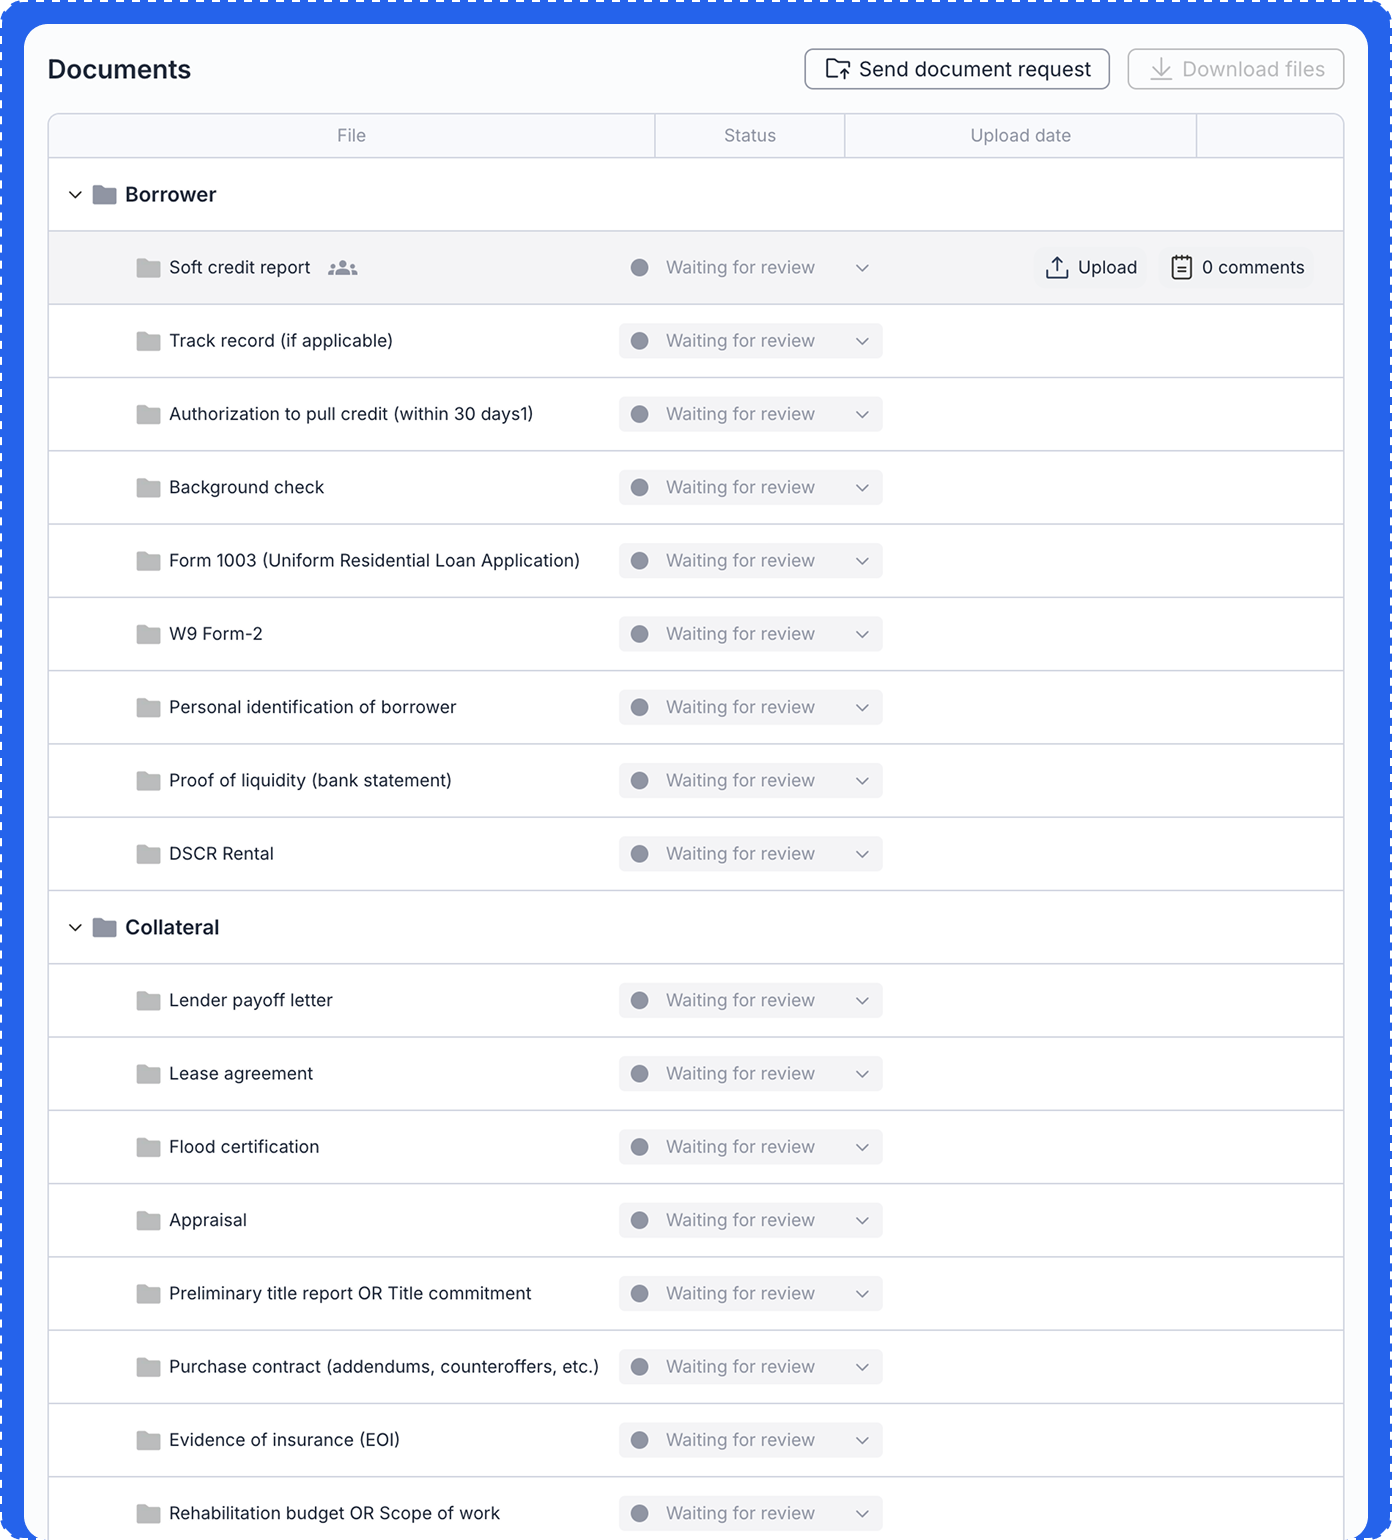The image size is (1392, 1540).
Task: Click the File column header
Action: [351, 136]
